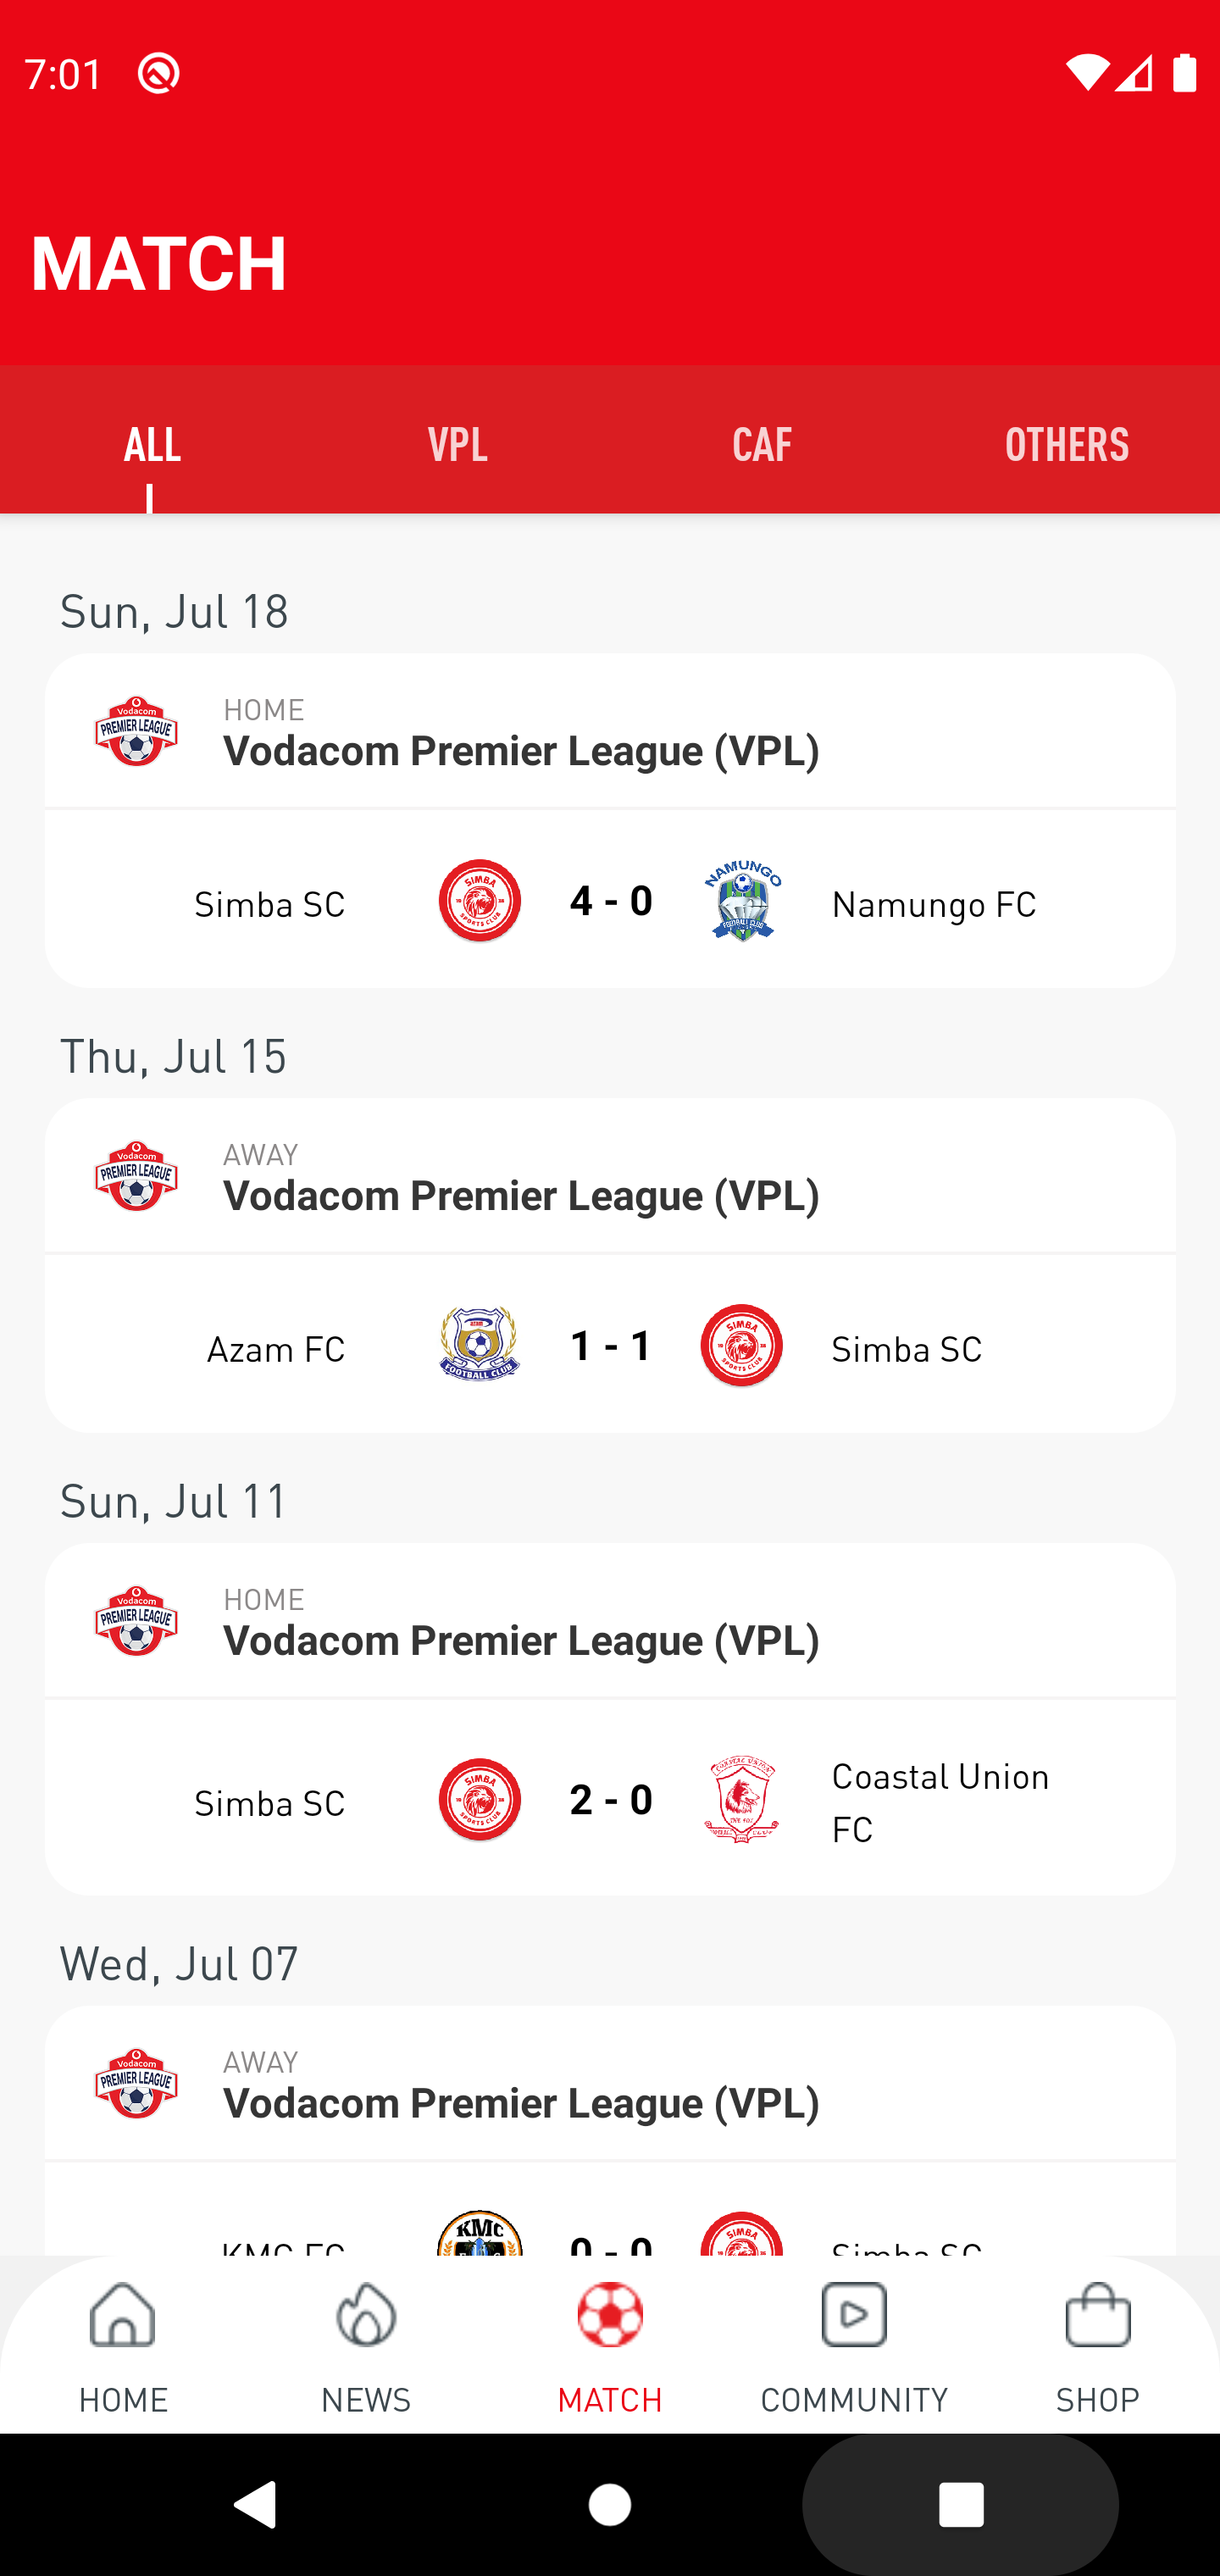Switch to the VPL tab
The image size is (1220, 2576).
click(457, 444)
